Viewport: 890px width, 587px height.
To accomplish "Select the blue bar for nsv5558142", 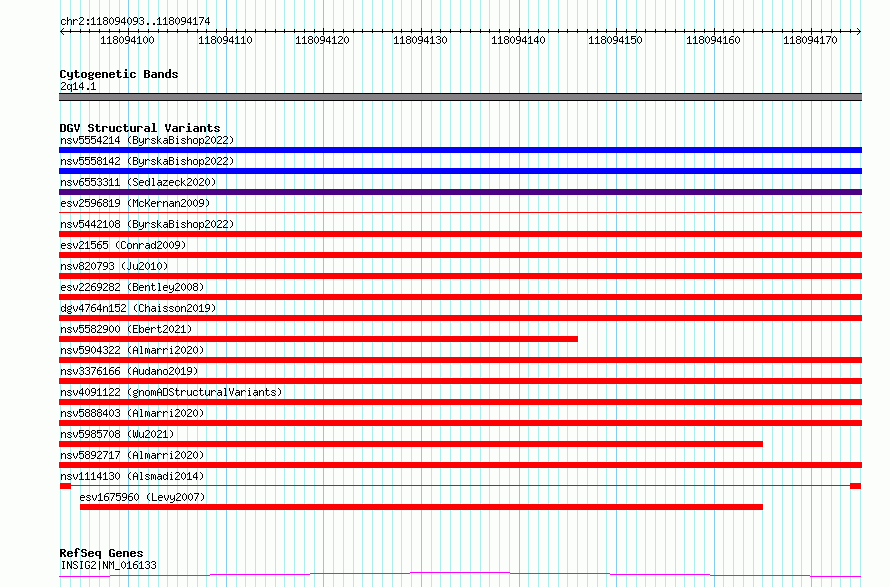I will pyautogui.click(x=460, y=171).
